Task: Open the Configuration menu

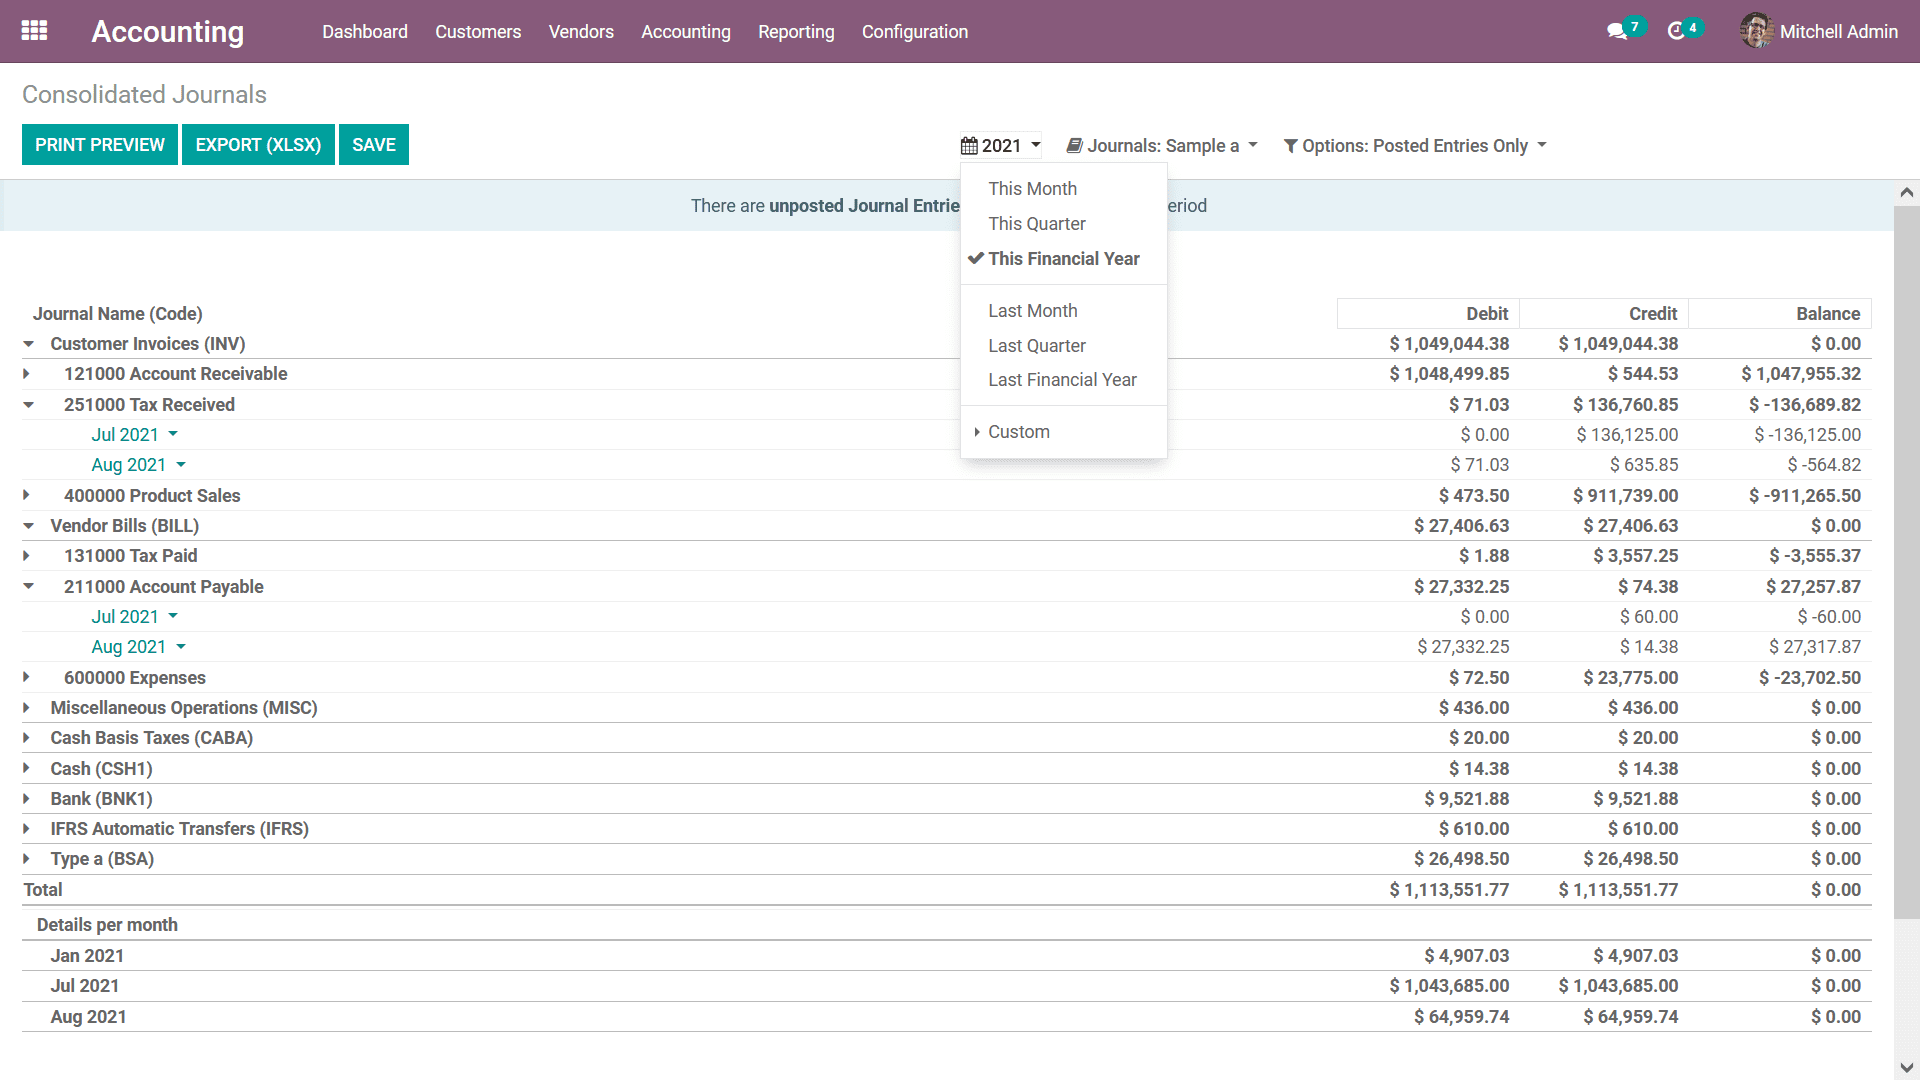Action: pyautogui.click(x=915, y=32)
